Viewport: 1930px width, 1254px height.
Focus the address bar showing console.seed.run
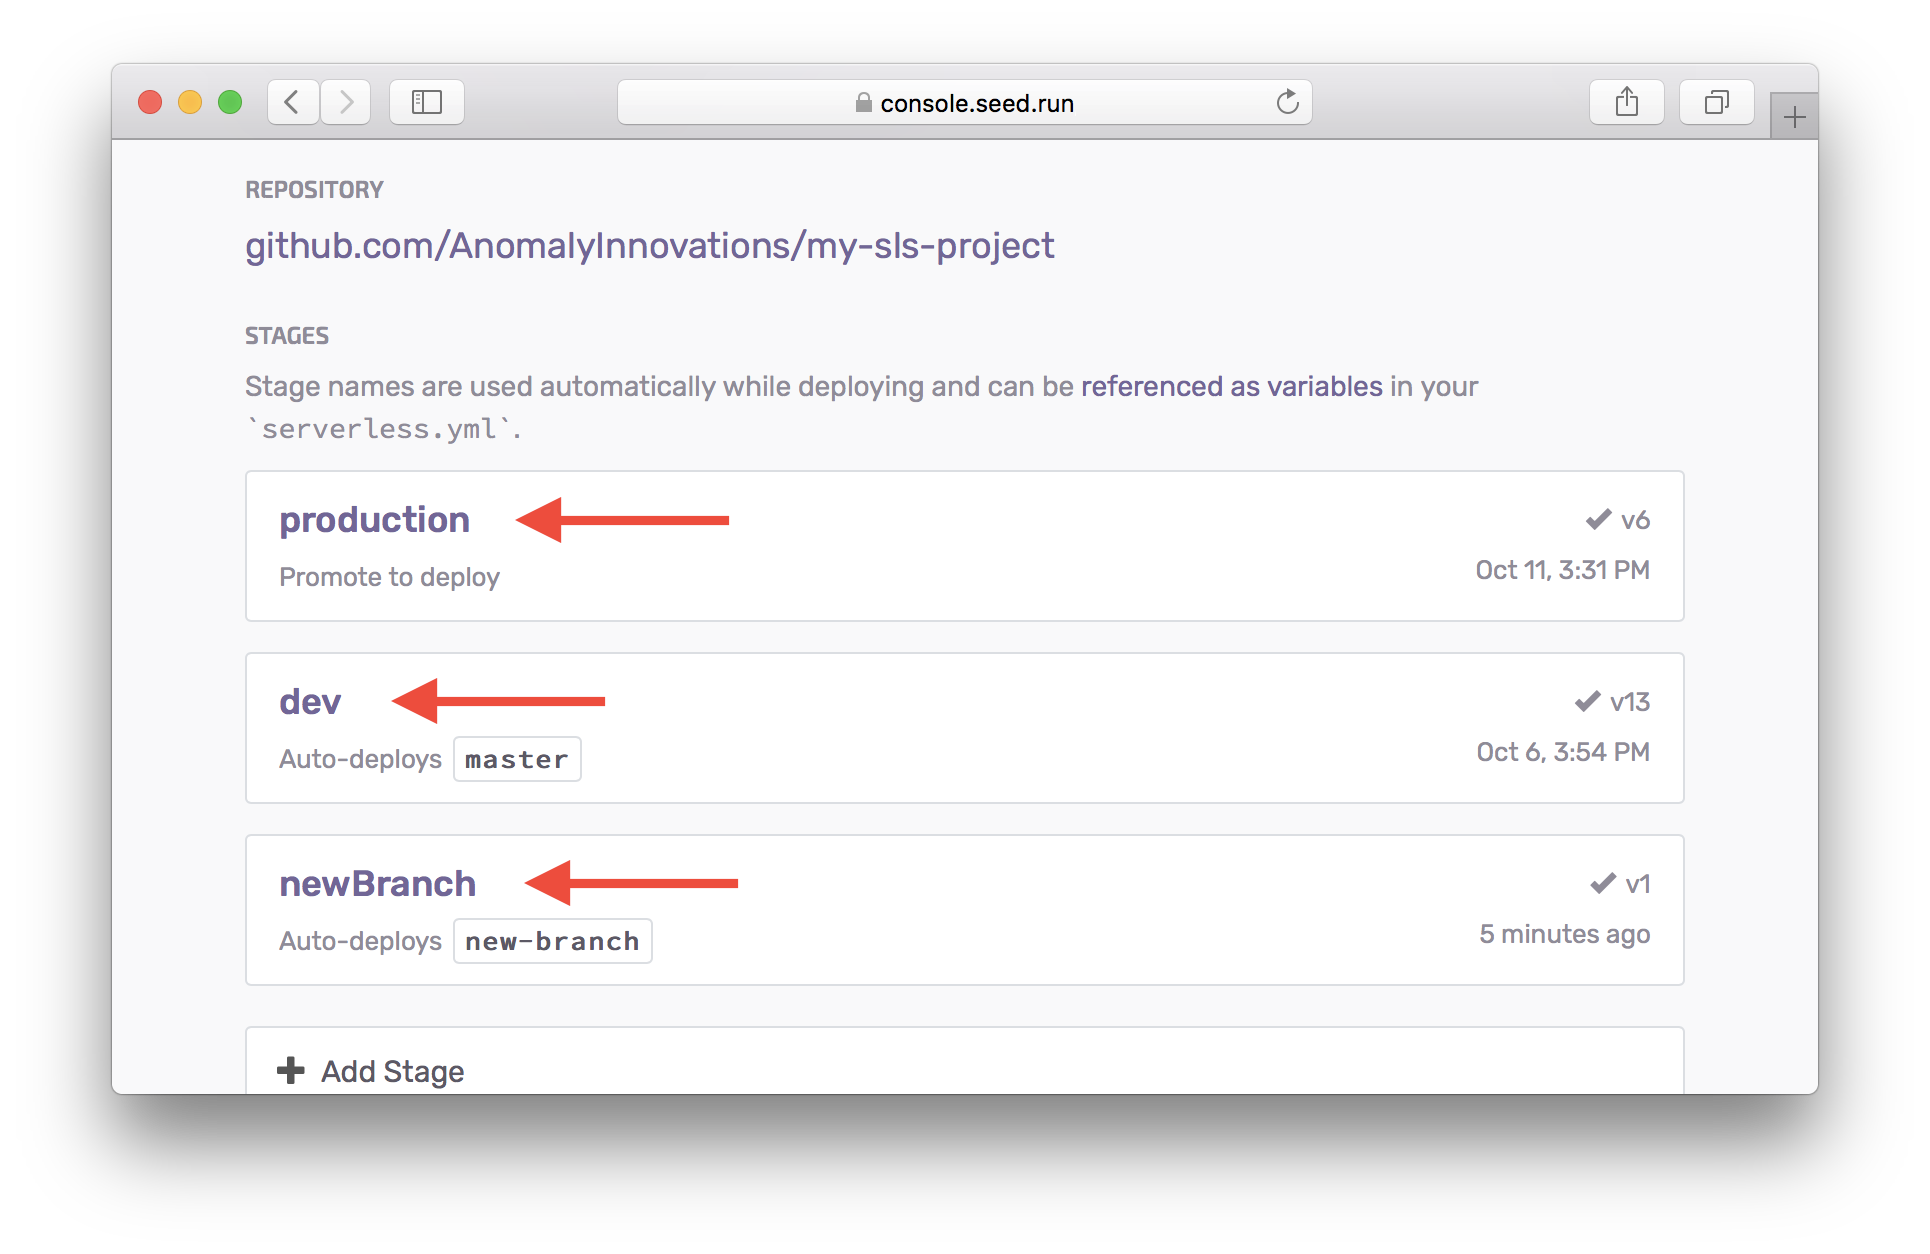[x=976, y=103]
